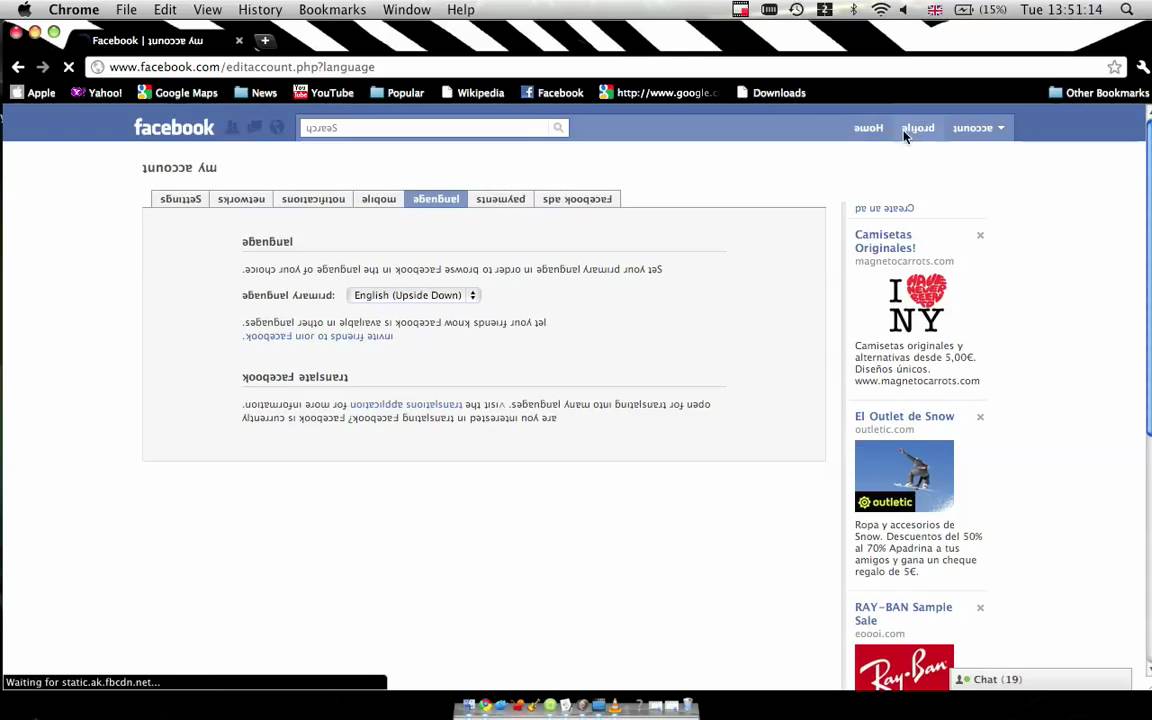Open the primary language dropdown
Screen dimensions: 1152x720
tap(414, 295)
